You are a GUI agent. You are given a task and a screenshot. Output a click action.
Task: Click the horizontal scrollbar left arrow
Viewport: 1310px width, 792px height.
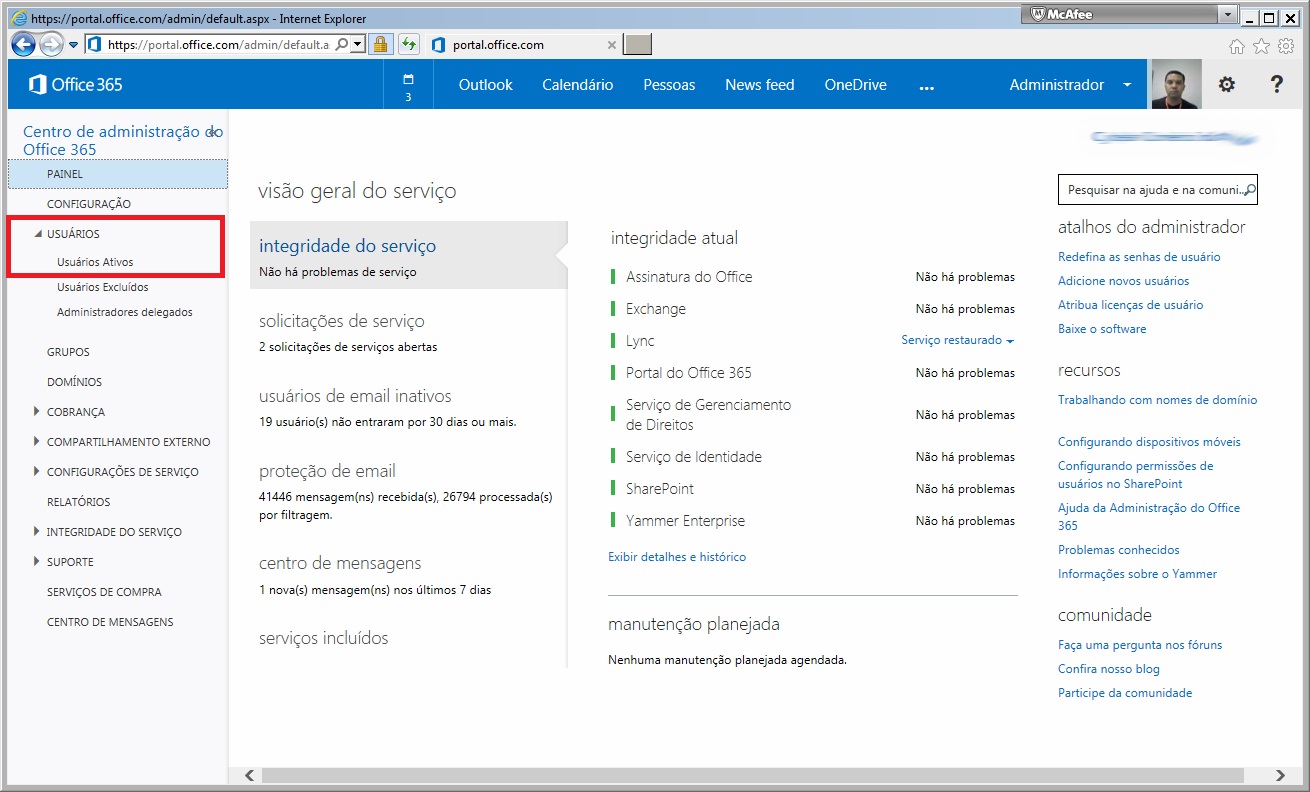pos(250,775)
